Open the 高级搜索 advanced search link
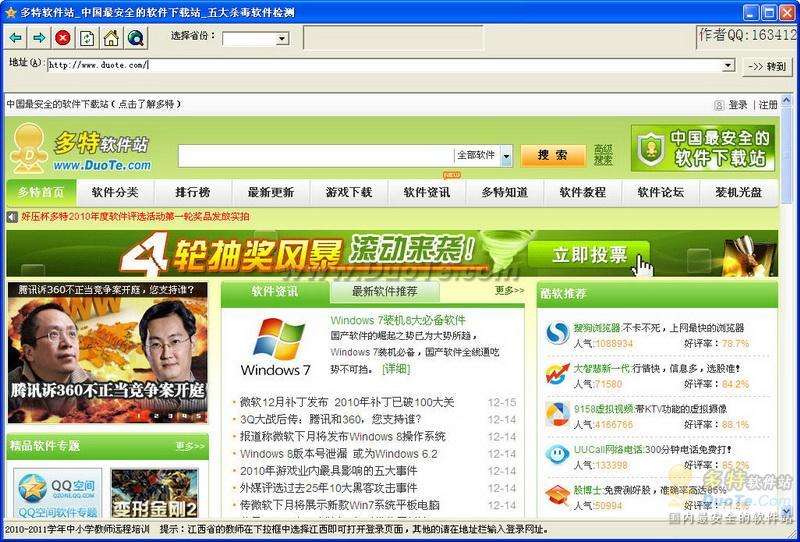 point(603,155)
